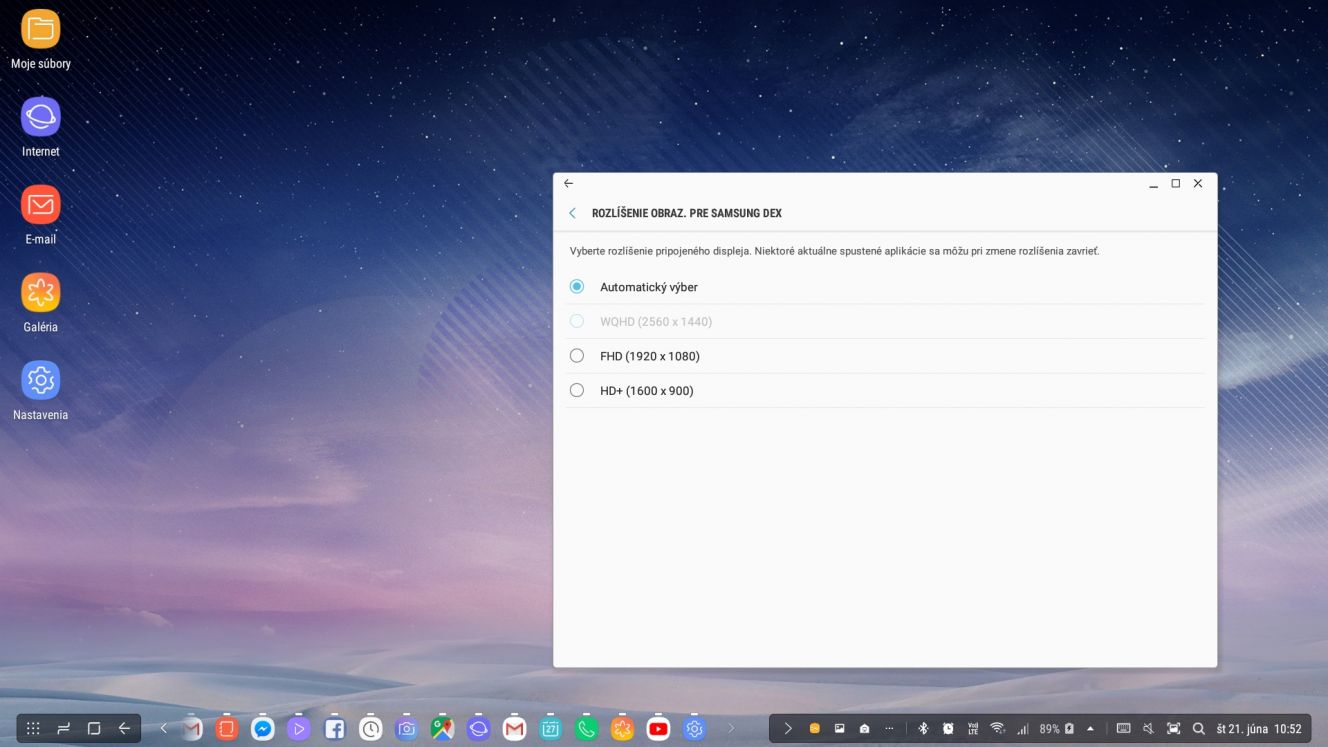The height and width of the screenshot is (747, 1328).
Task: Click the taskbar home square button
Action: tap(94, 729)
